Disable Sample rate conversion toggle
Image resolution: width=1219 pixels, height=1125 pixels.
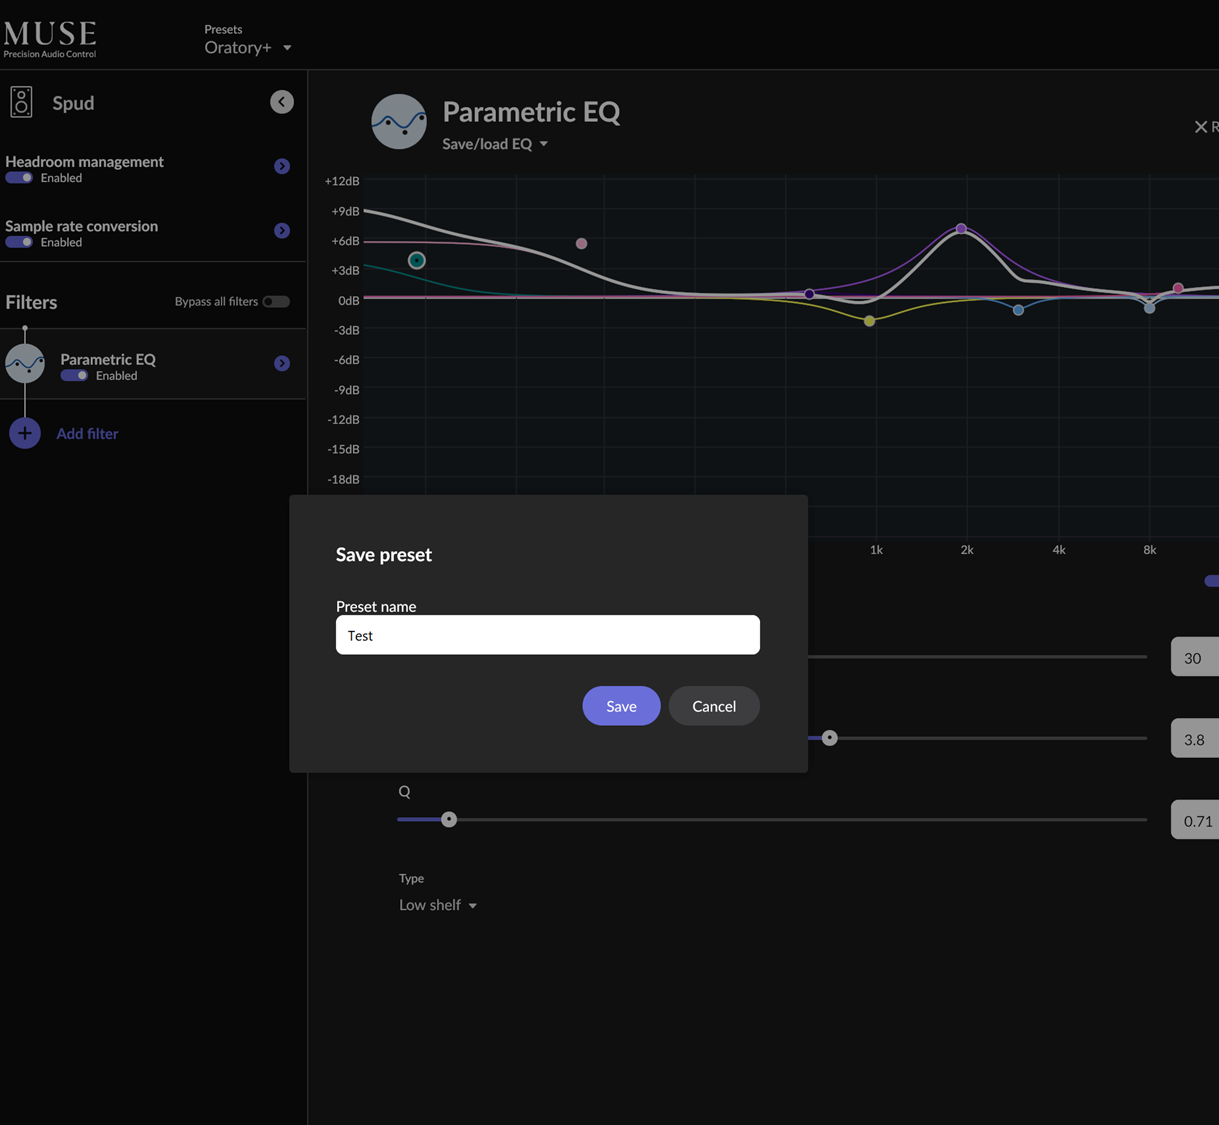19,242
